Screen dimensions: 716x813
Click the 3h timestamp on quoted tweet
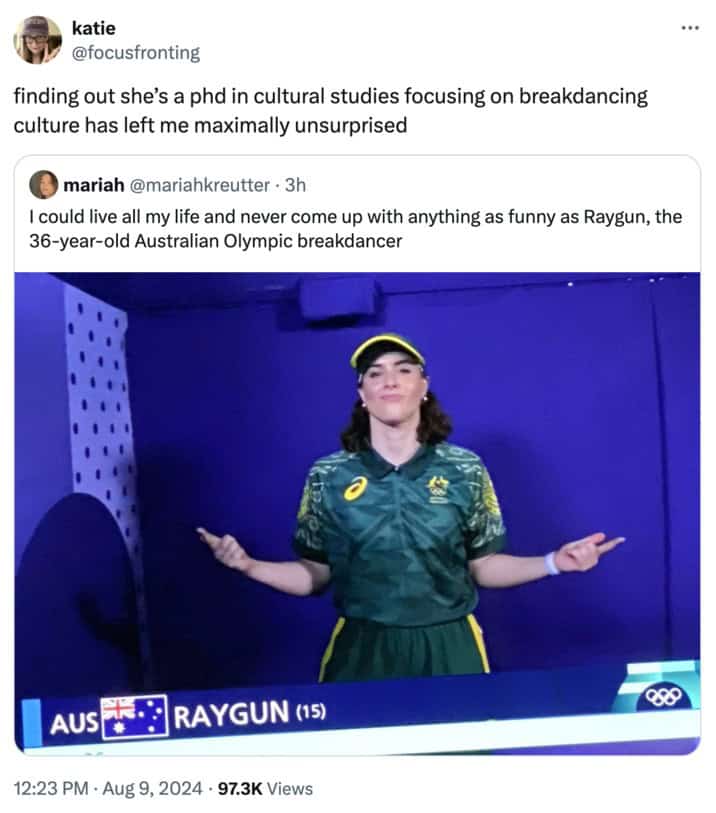296,185
